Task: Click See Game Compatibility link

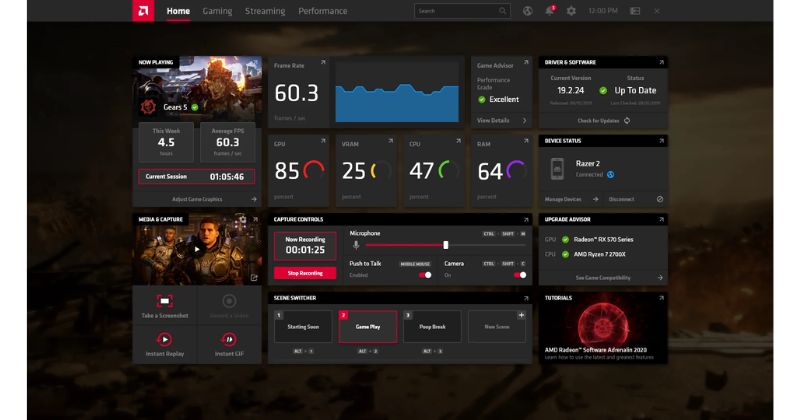Action: click(603, 278)
